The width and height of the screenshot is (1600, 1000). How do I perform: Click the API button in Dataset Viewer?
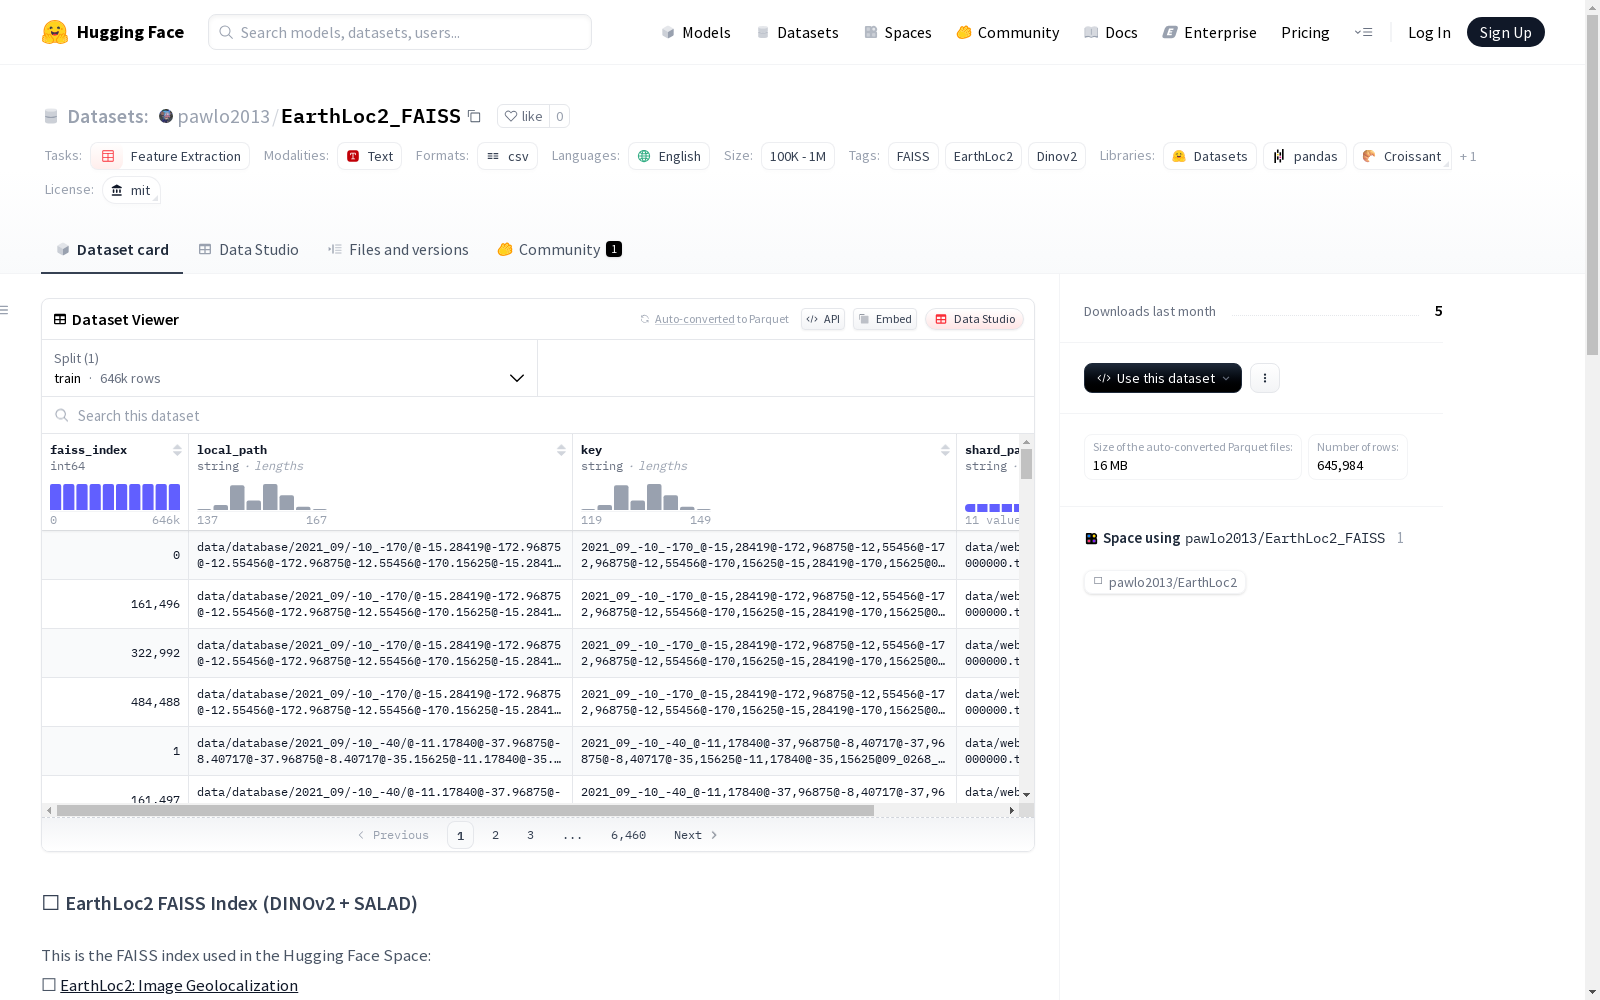[823, 319]
